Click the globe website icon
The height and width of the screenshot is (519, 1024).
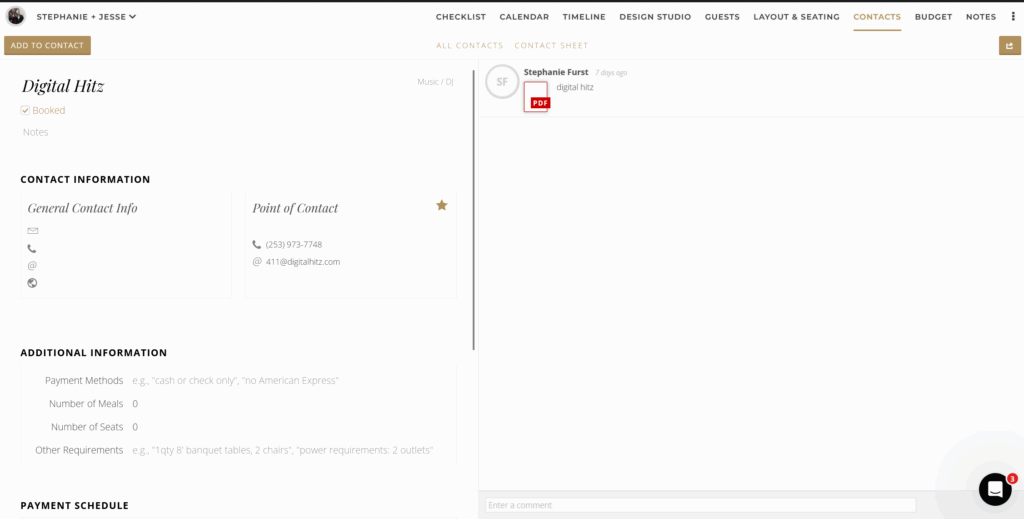pyautogui.click(x=32, y=283)
